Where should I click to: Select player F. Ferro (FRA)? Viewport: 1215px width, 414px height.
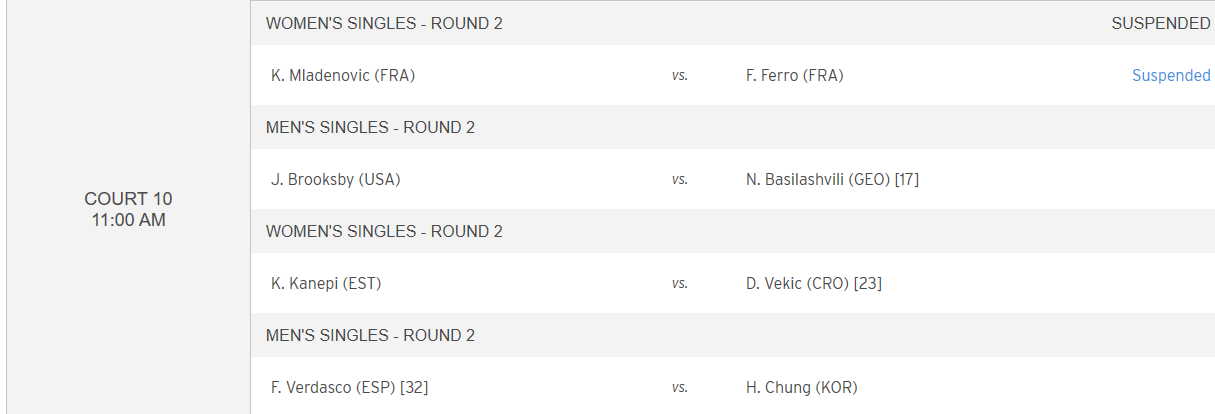point(795,75)
